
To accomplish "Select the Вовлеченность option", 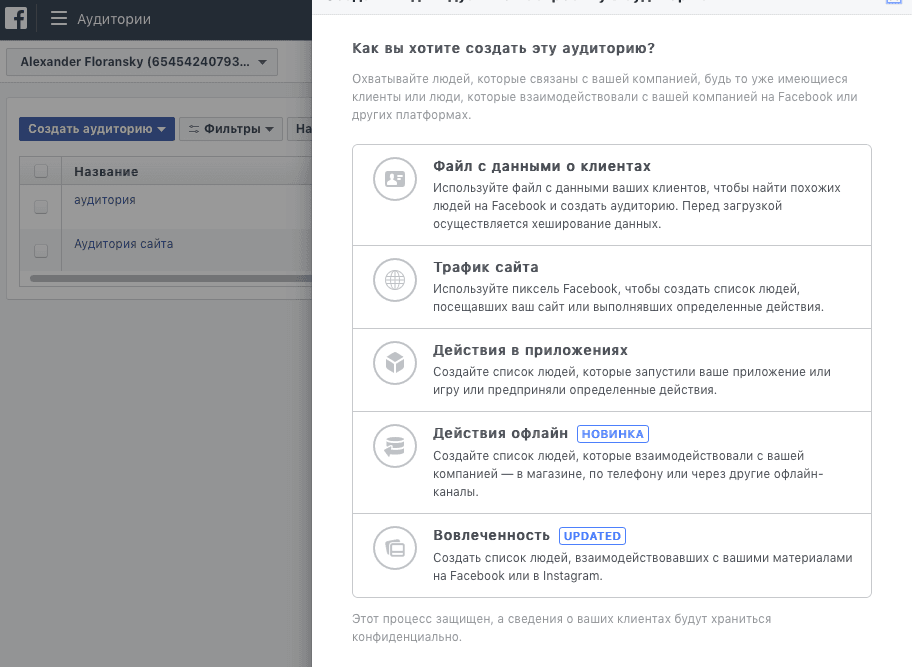I will pyautogui.click(x=612, y=555).
